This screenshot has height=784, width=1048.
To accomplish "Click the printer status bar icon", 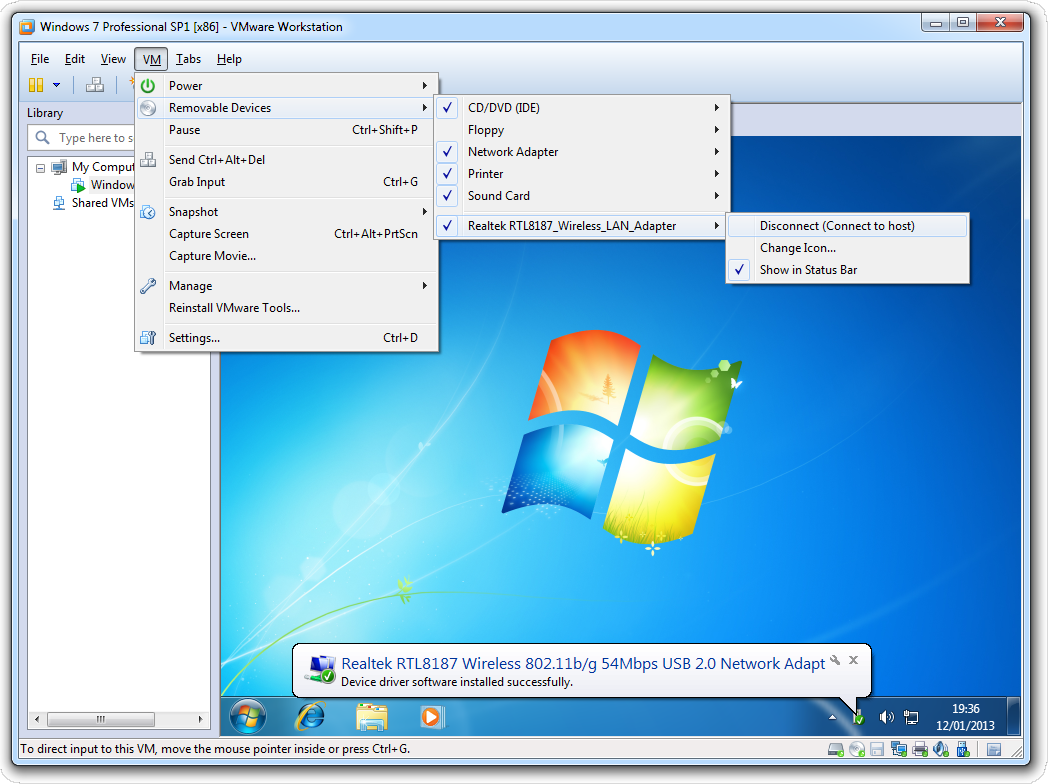I will 918,749.
